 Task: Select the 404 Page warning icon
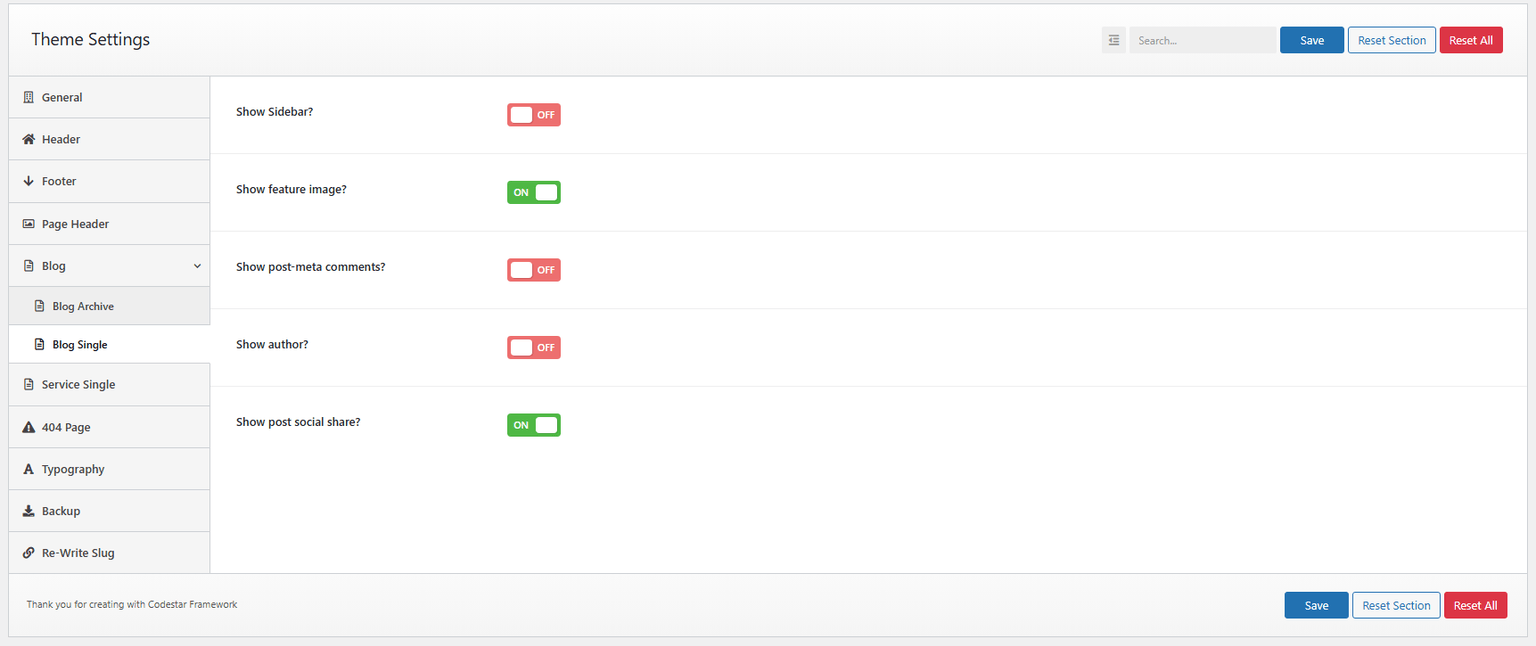click(28, 427)
